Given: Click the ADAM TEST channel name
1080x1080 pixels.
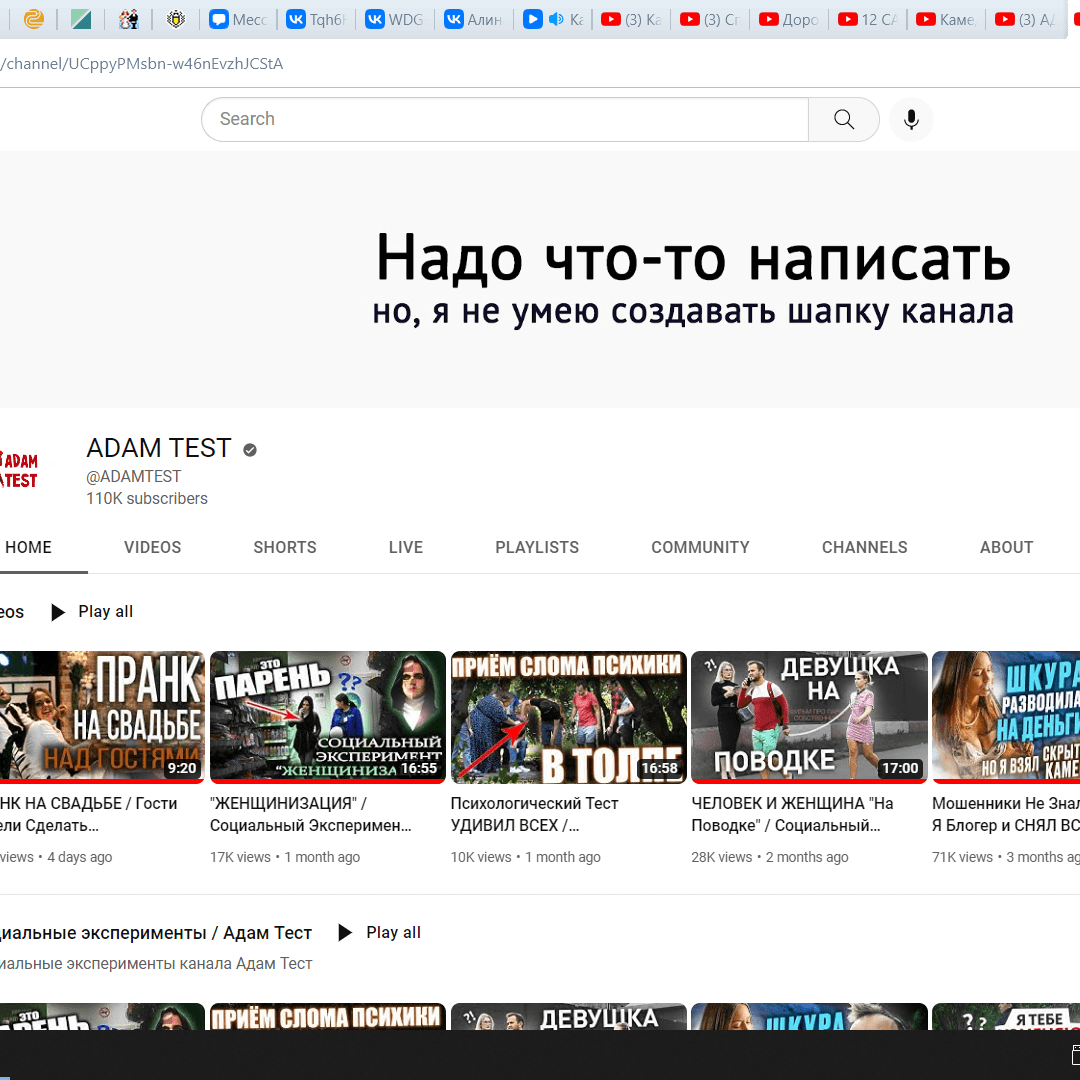Looking at the screenshot, I should pos(158,448).
